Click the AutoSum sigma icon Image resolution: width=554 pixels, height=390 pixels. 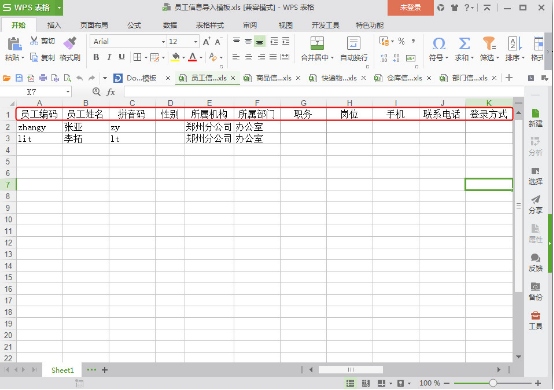[x=464, y=44]
